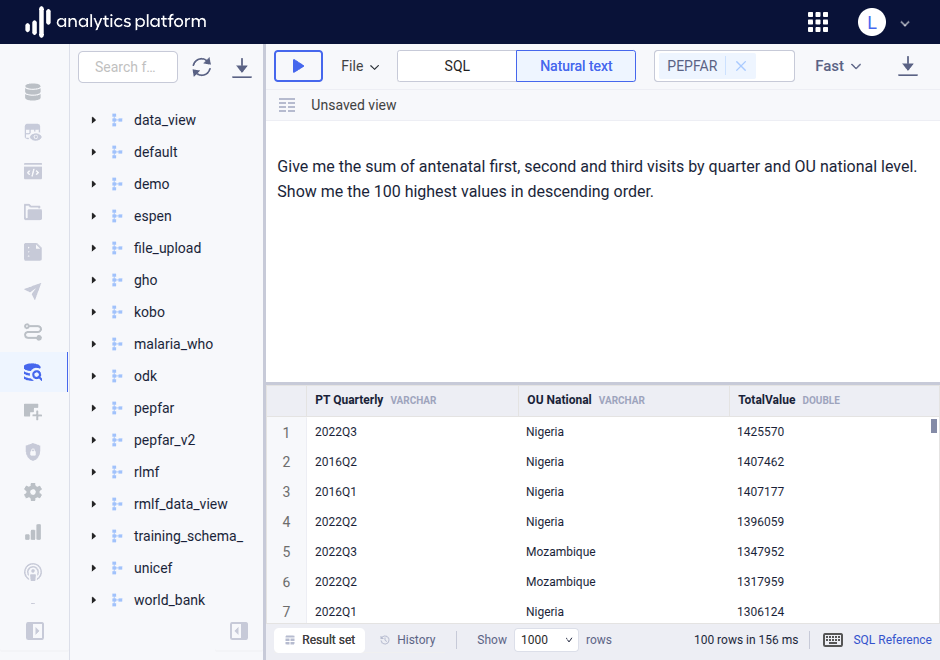Click into the natural text query editor
This screenshot has height=660, width=940.
602,252
